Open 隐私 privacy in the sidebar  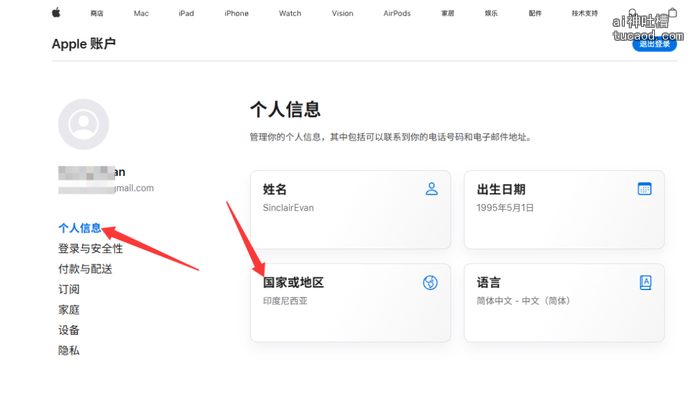[69, 351]
